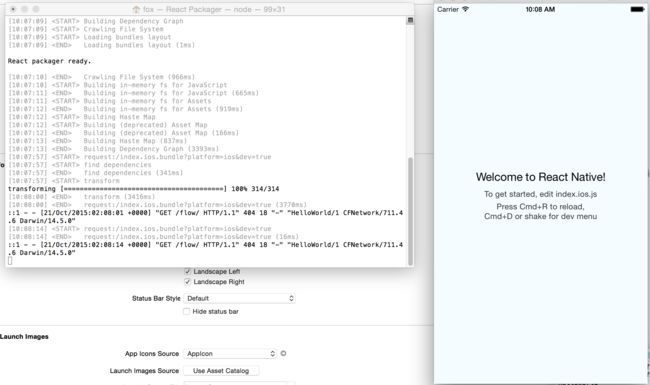Screen dimensions: 650x385
Task: Click the Carrier label in the simulator status bar
Action: tap(448, 9)
